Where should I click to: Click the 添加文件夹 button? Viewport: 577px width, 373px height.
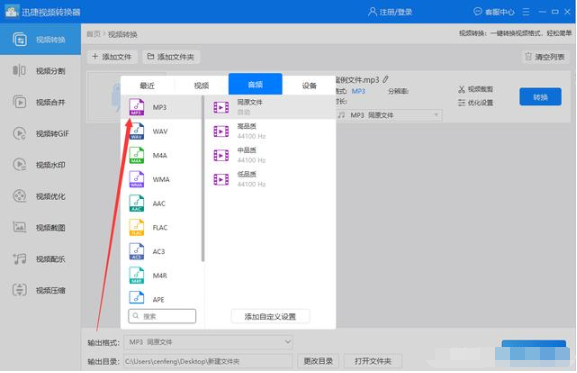[171, 57]
